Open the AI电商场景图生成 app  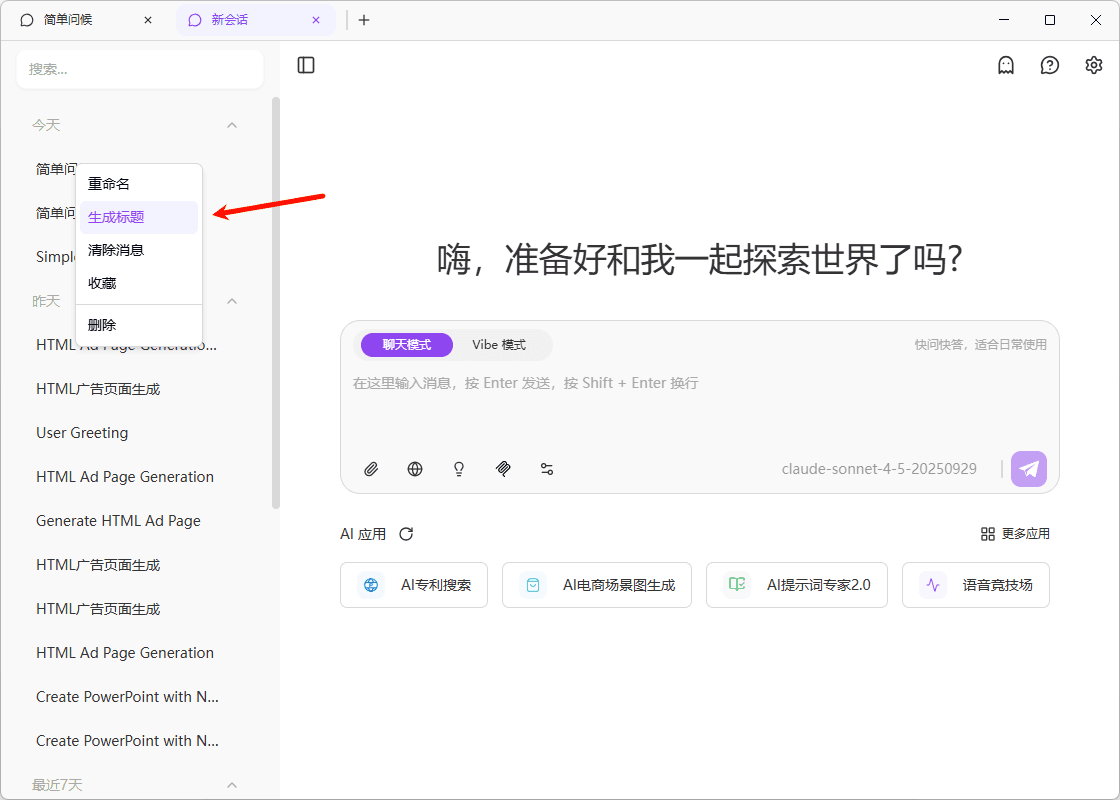(596, 585)
